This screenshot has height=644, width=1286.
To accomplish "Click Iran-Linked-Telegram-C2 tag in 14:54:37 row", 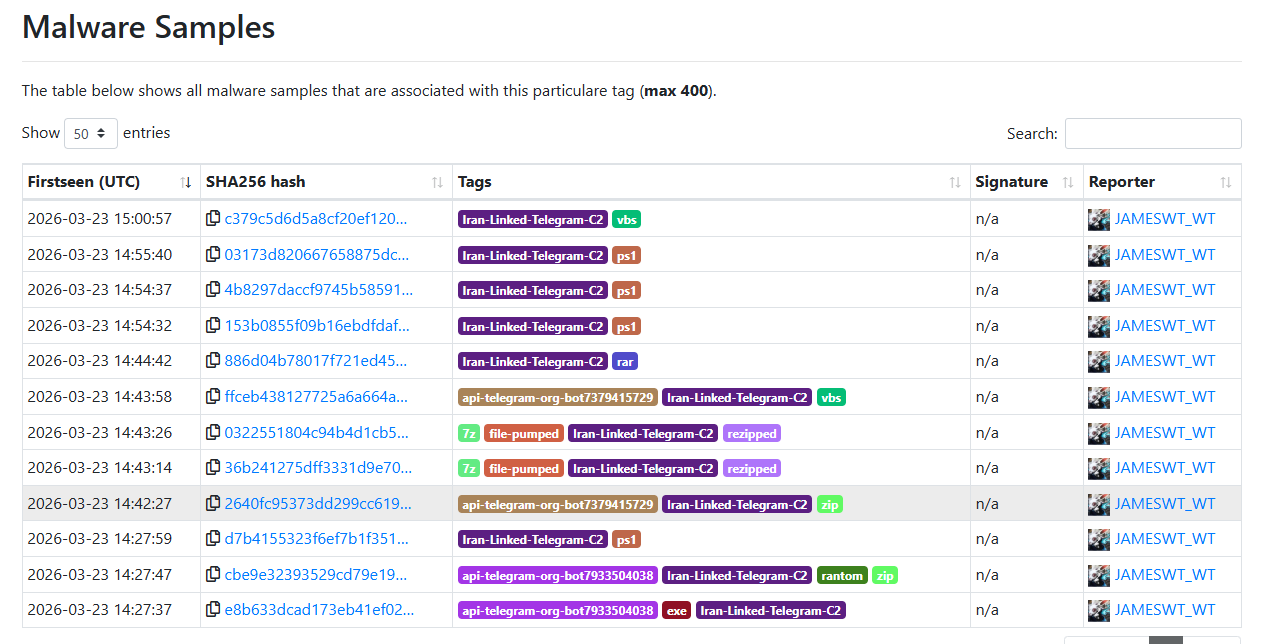I will [x=533, y=290].
